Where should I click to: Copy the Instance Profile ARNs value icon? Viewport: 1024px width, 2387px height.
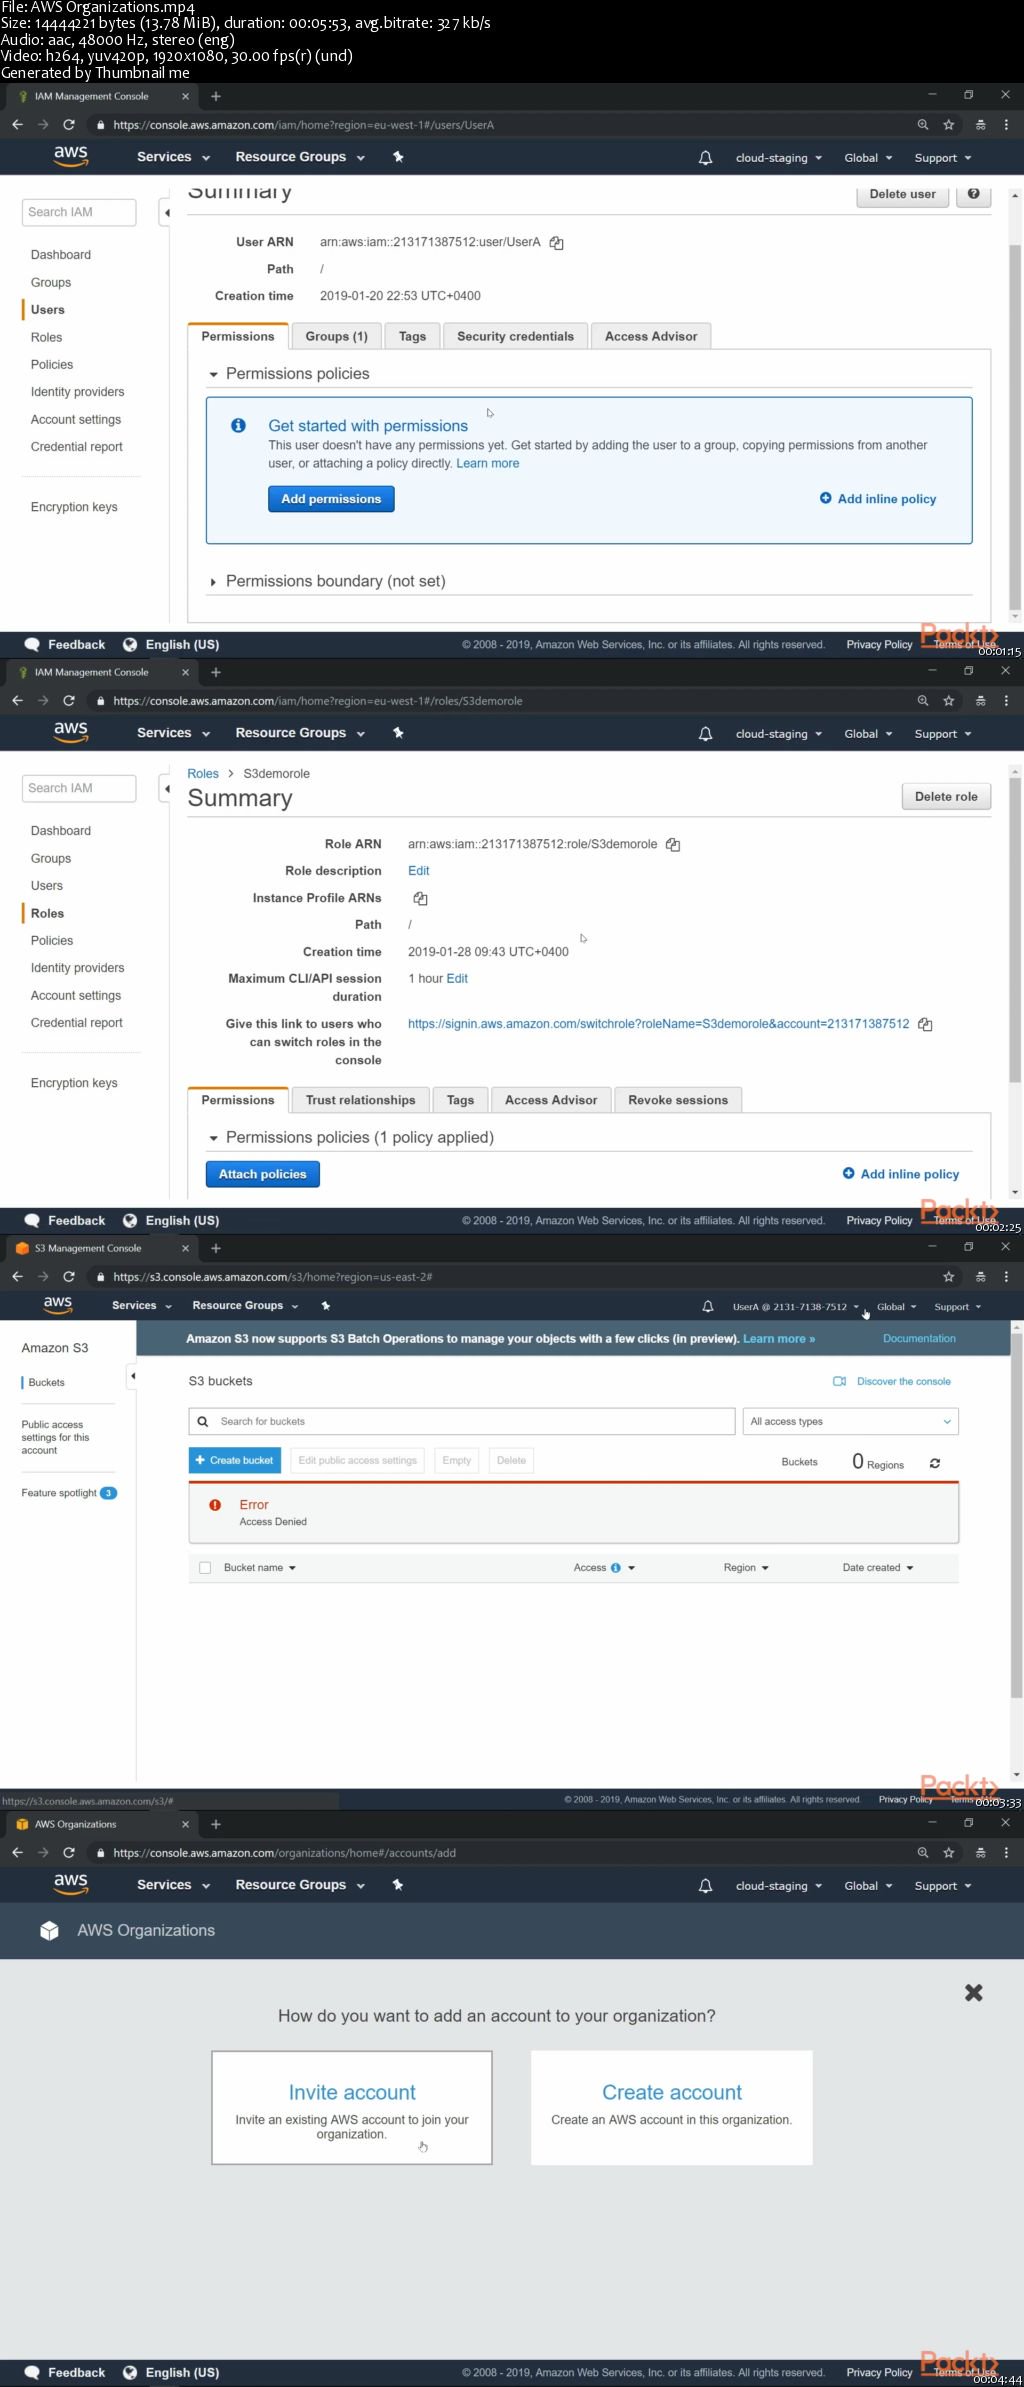420,899
